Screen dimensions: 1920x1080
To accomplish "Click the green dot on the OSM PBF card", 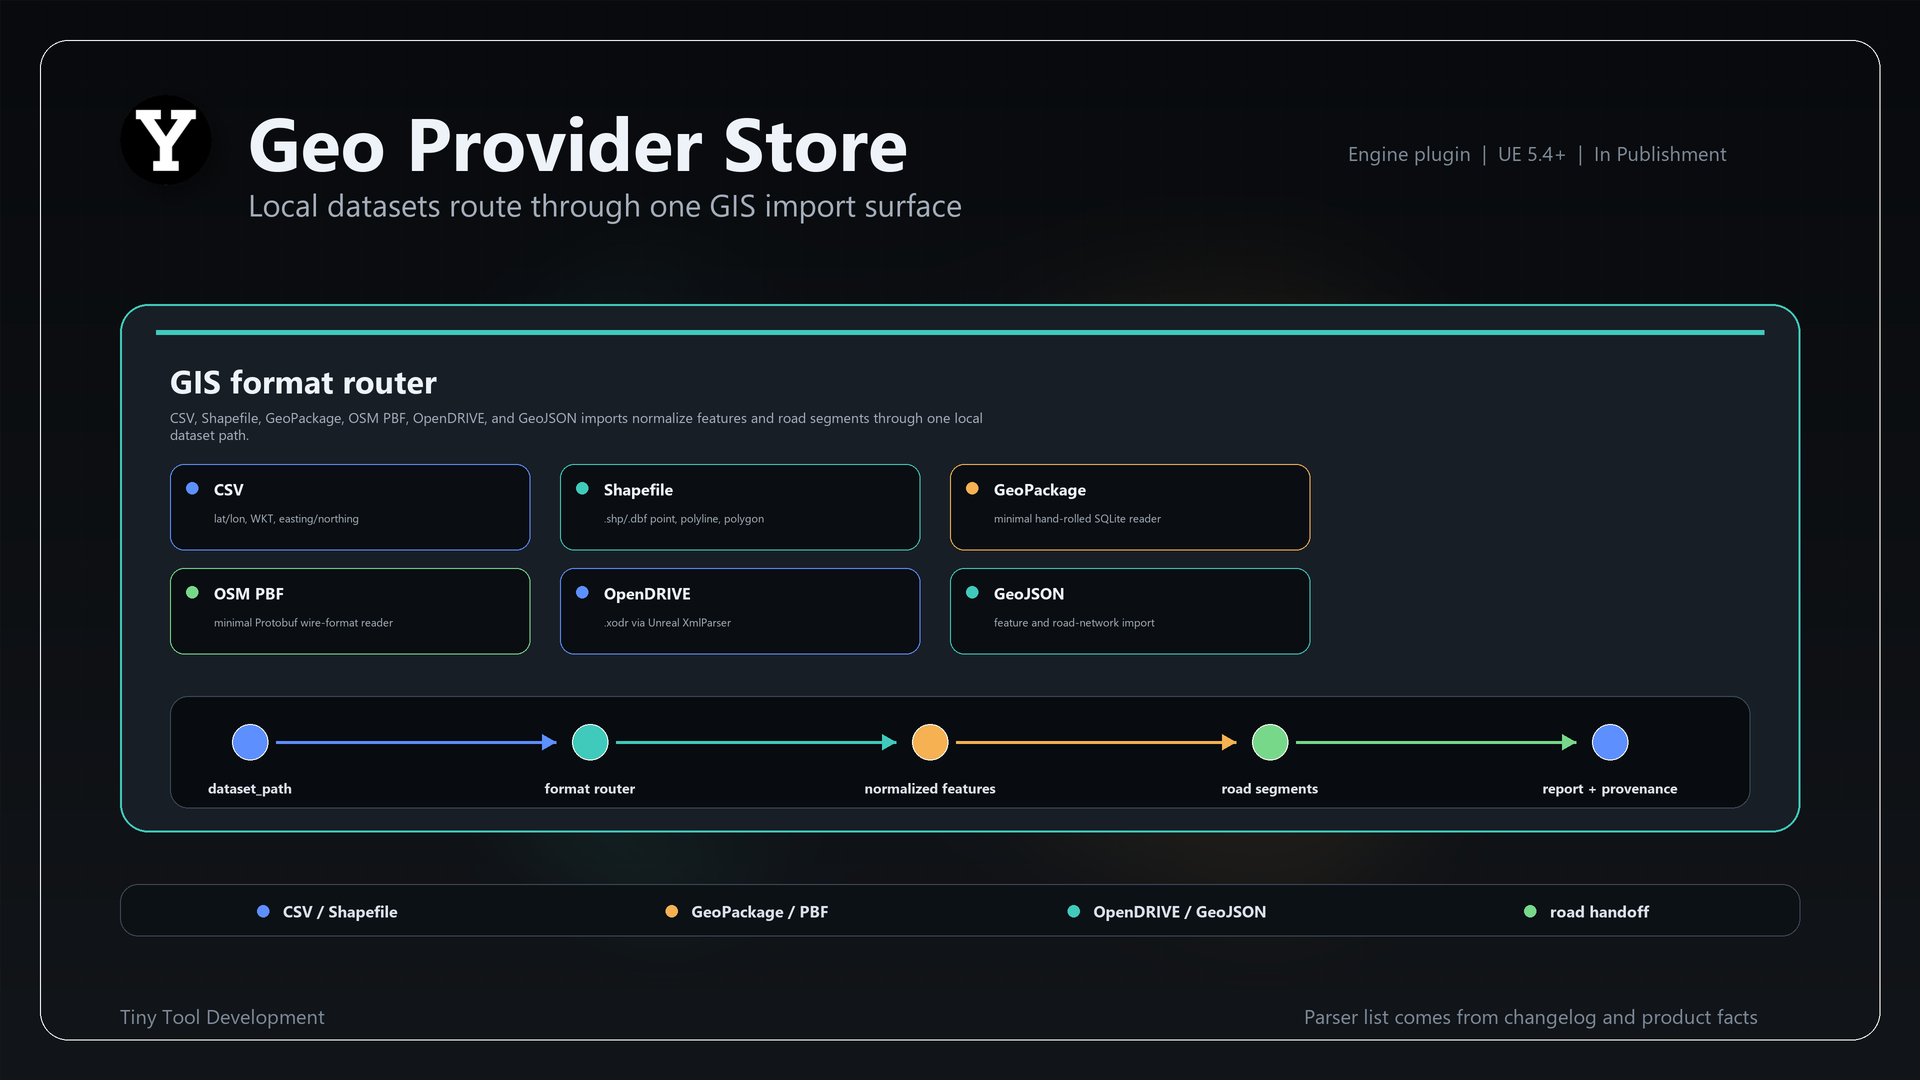I will click(192, 593).
